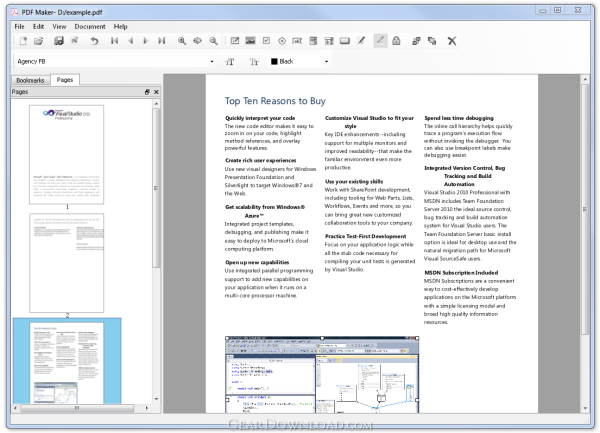Open the Document menu

[x=90, y=26]
